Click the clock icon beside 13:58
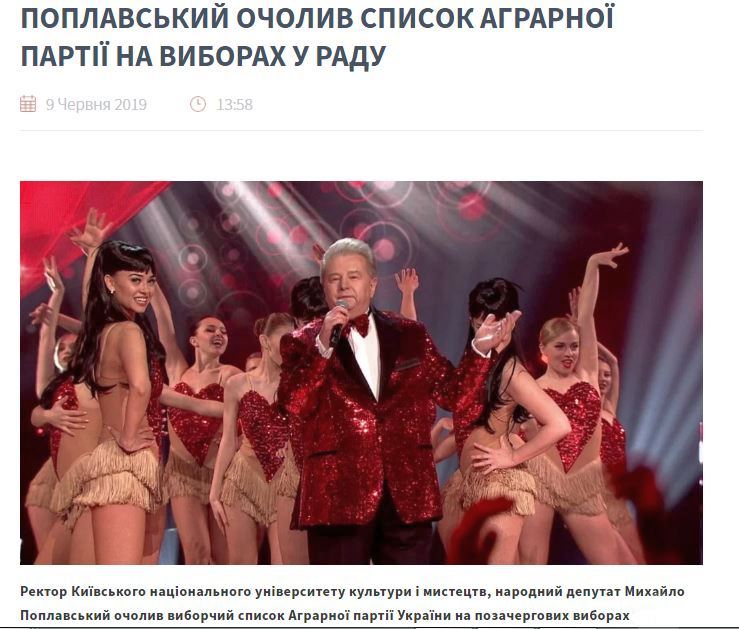Screen dimensions: 739x629 tap(198, 104)
